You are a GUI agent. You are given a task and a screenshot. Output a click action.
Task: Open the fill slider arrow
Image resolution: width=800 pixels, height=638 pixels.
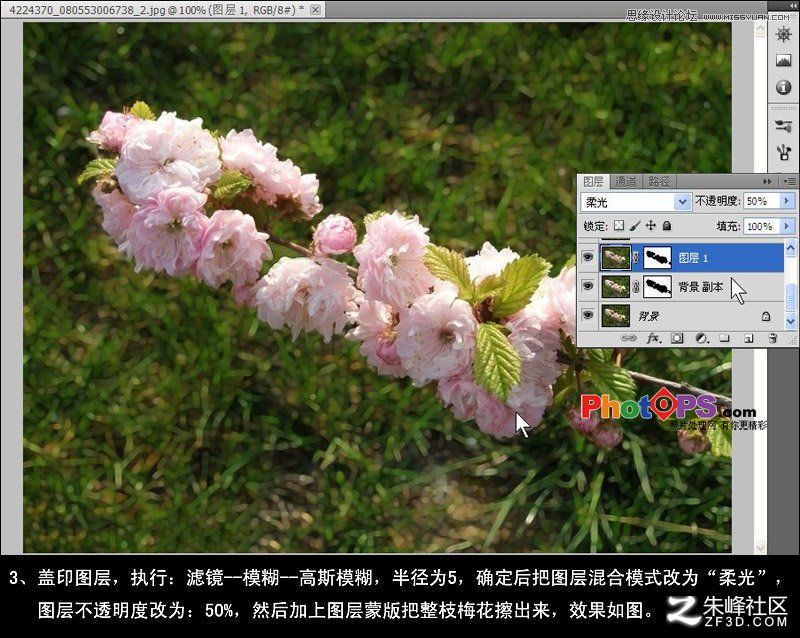pos(787,226)
